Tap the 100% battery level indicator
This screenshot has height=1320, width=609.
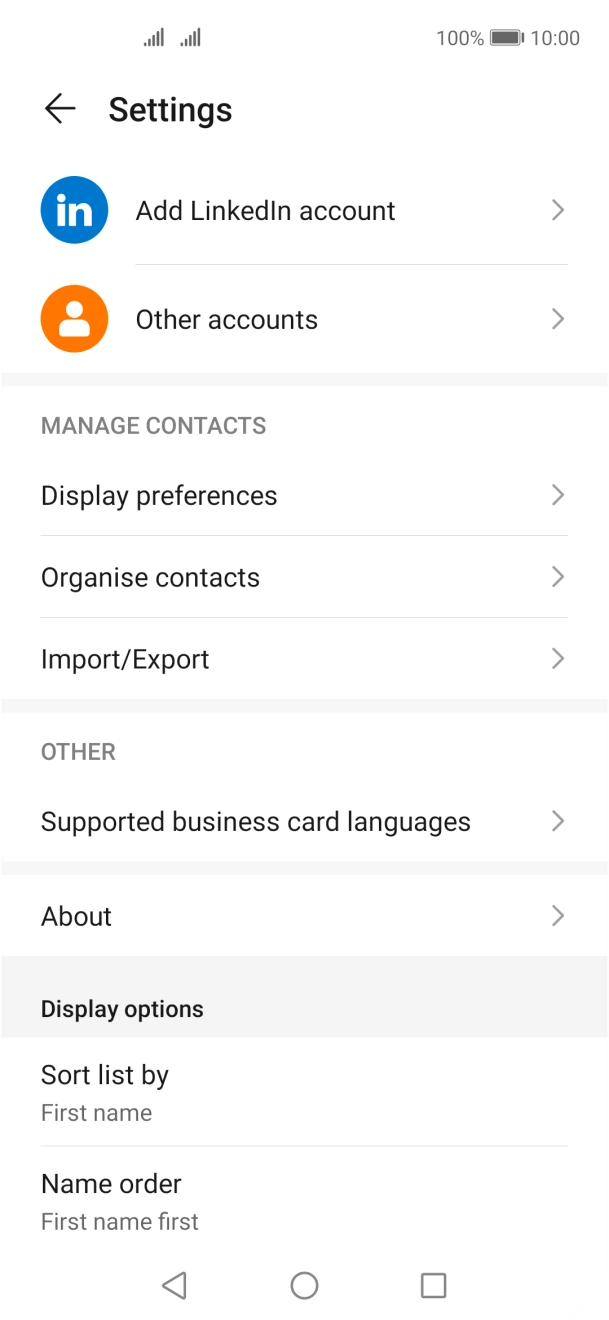[457, 38]
